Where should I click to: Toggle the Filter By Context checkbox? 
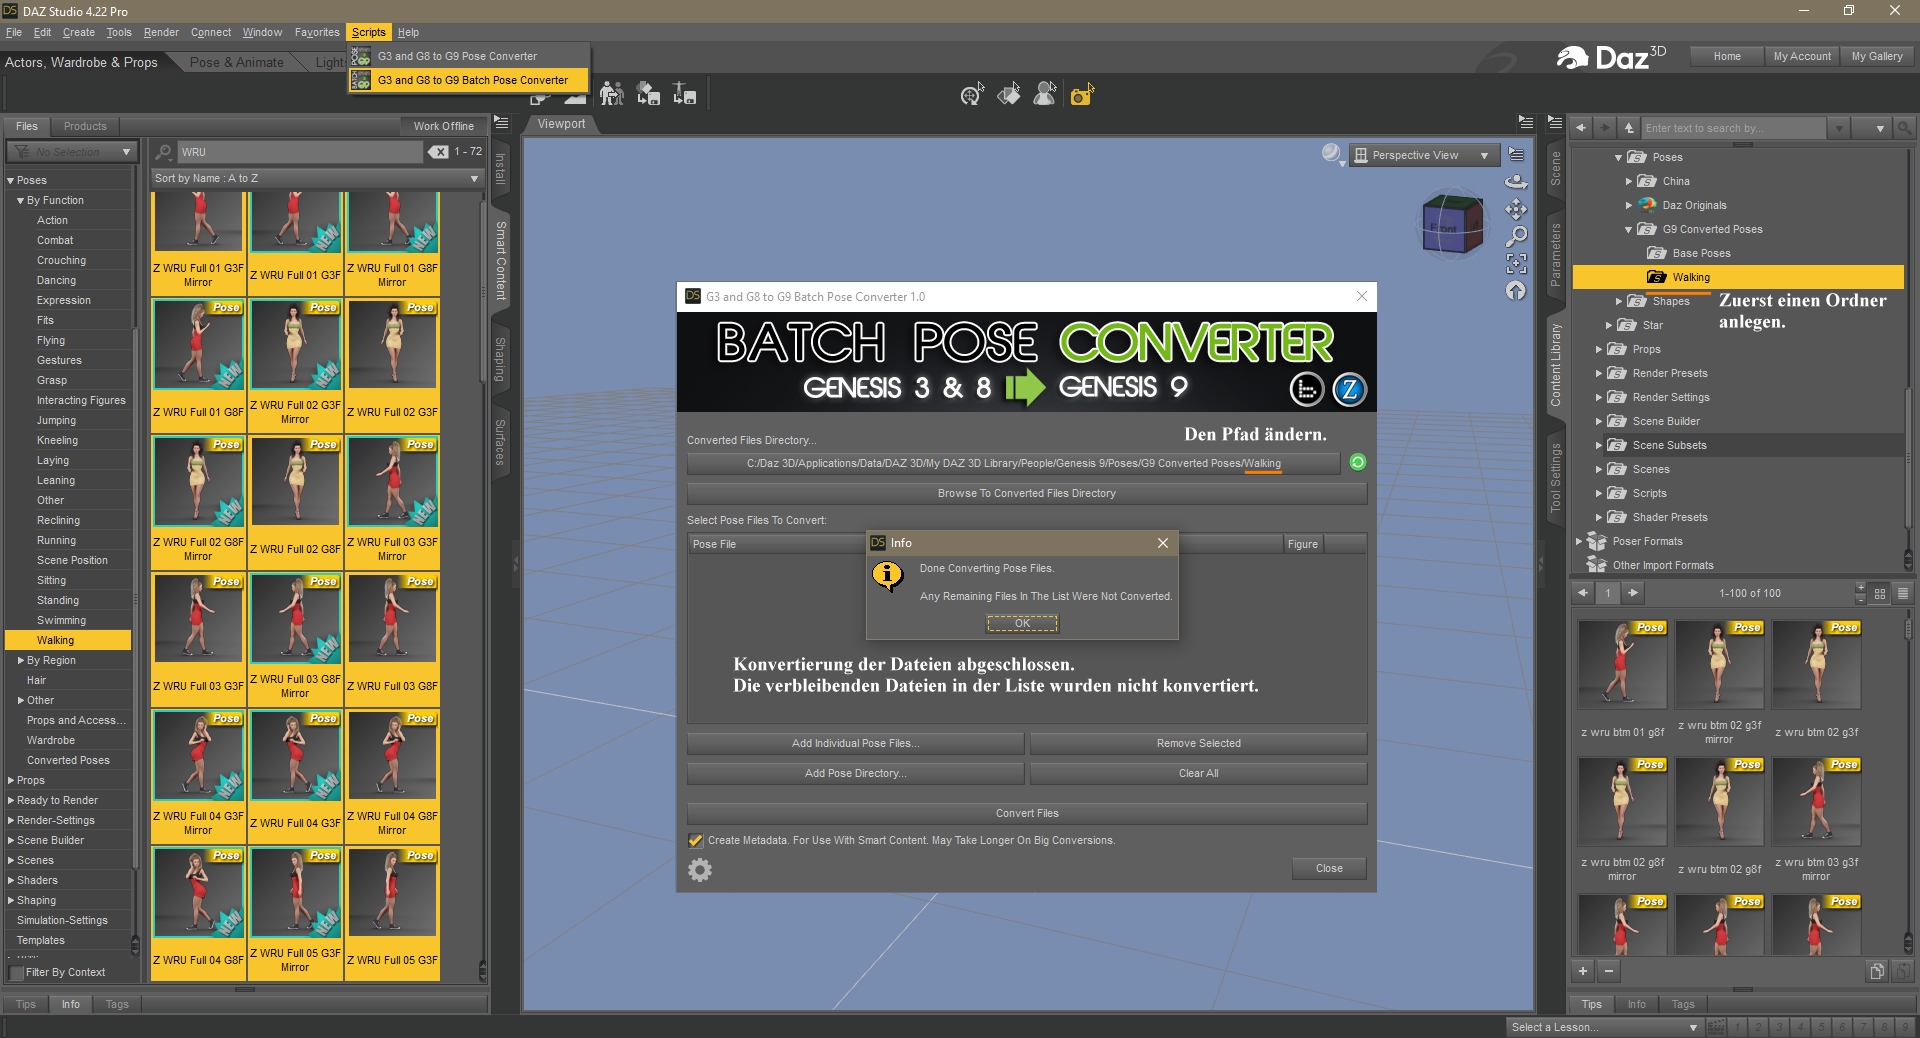click(x=16, y=972)
